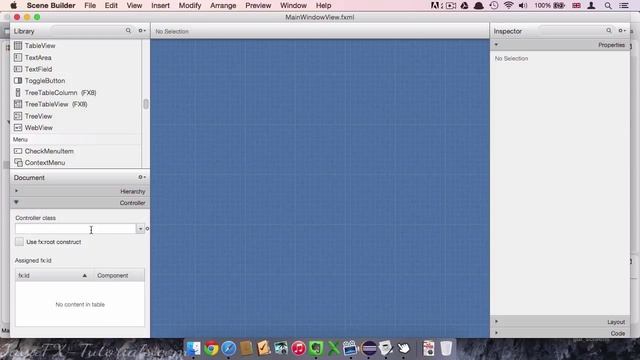Select the WebView icon
Image resolution: width=640 pixels, height=360 pixels.
18,128
